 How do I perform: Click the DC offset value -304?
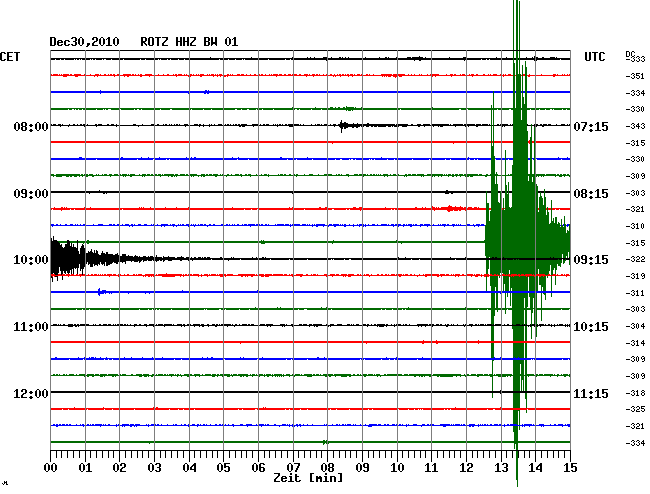click(x=635, y=326)
